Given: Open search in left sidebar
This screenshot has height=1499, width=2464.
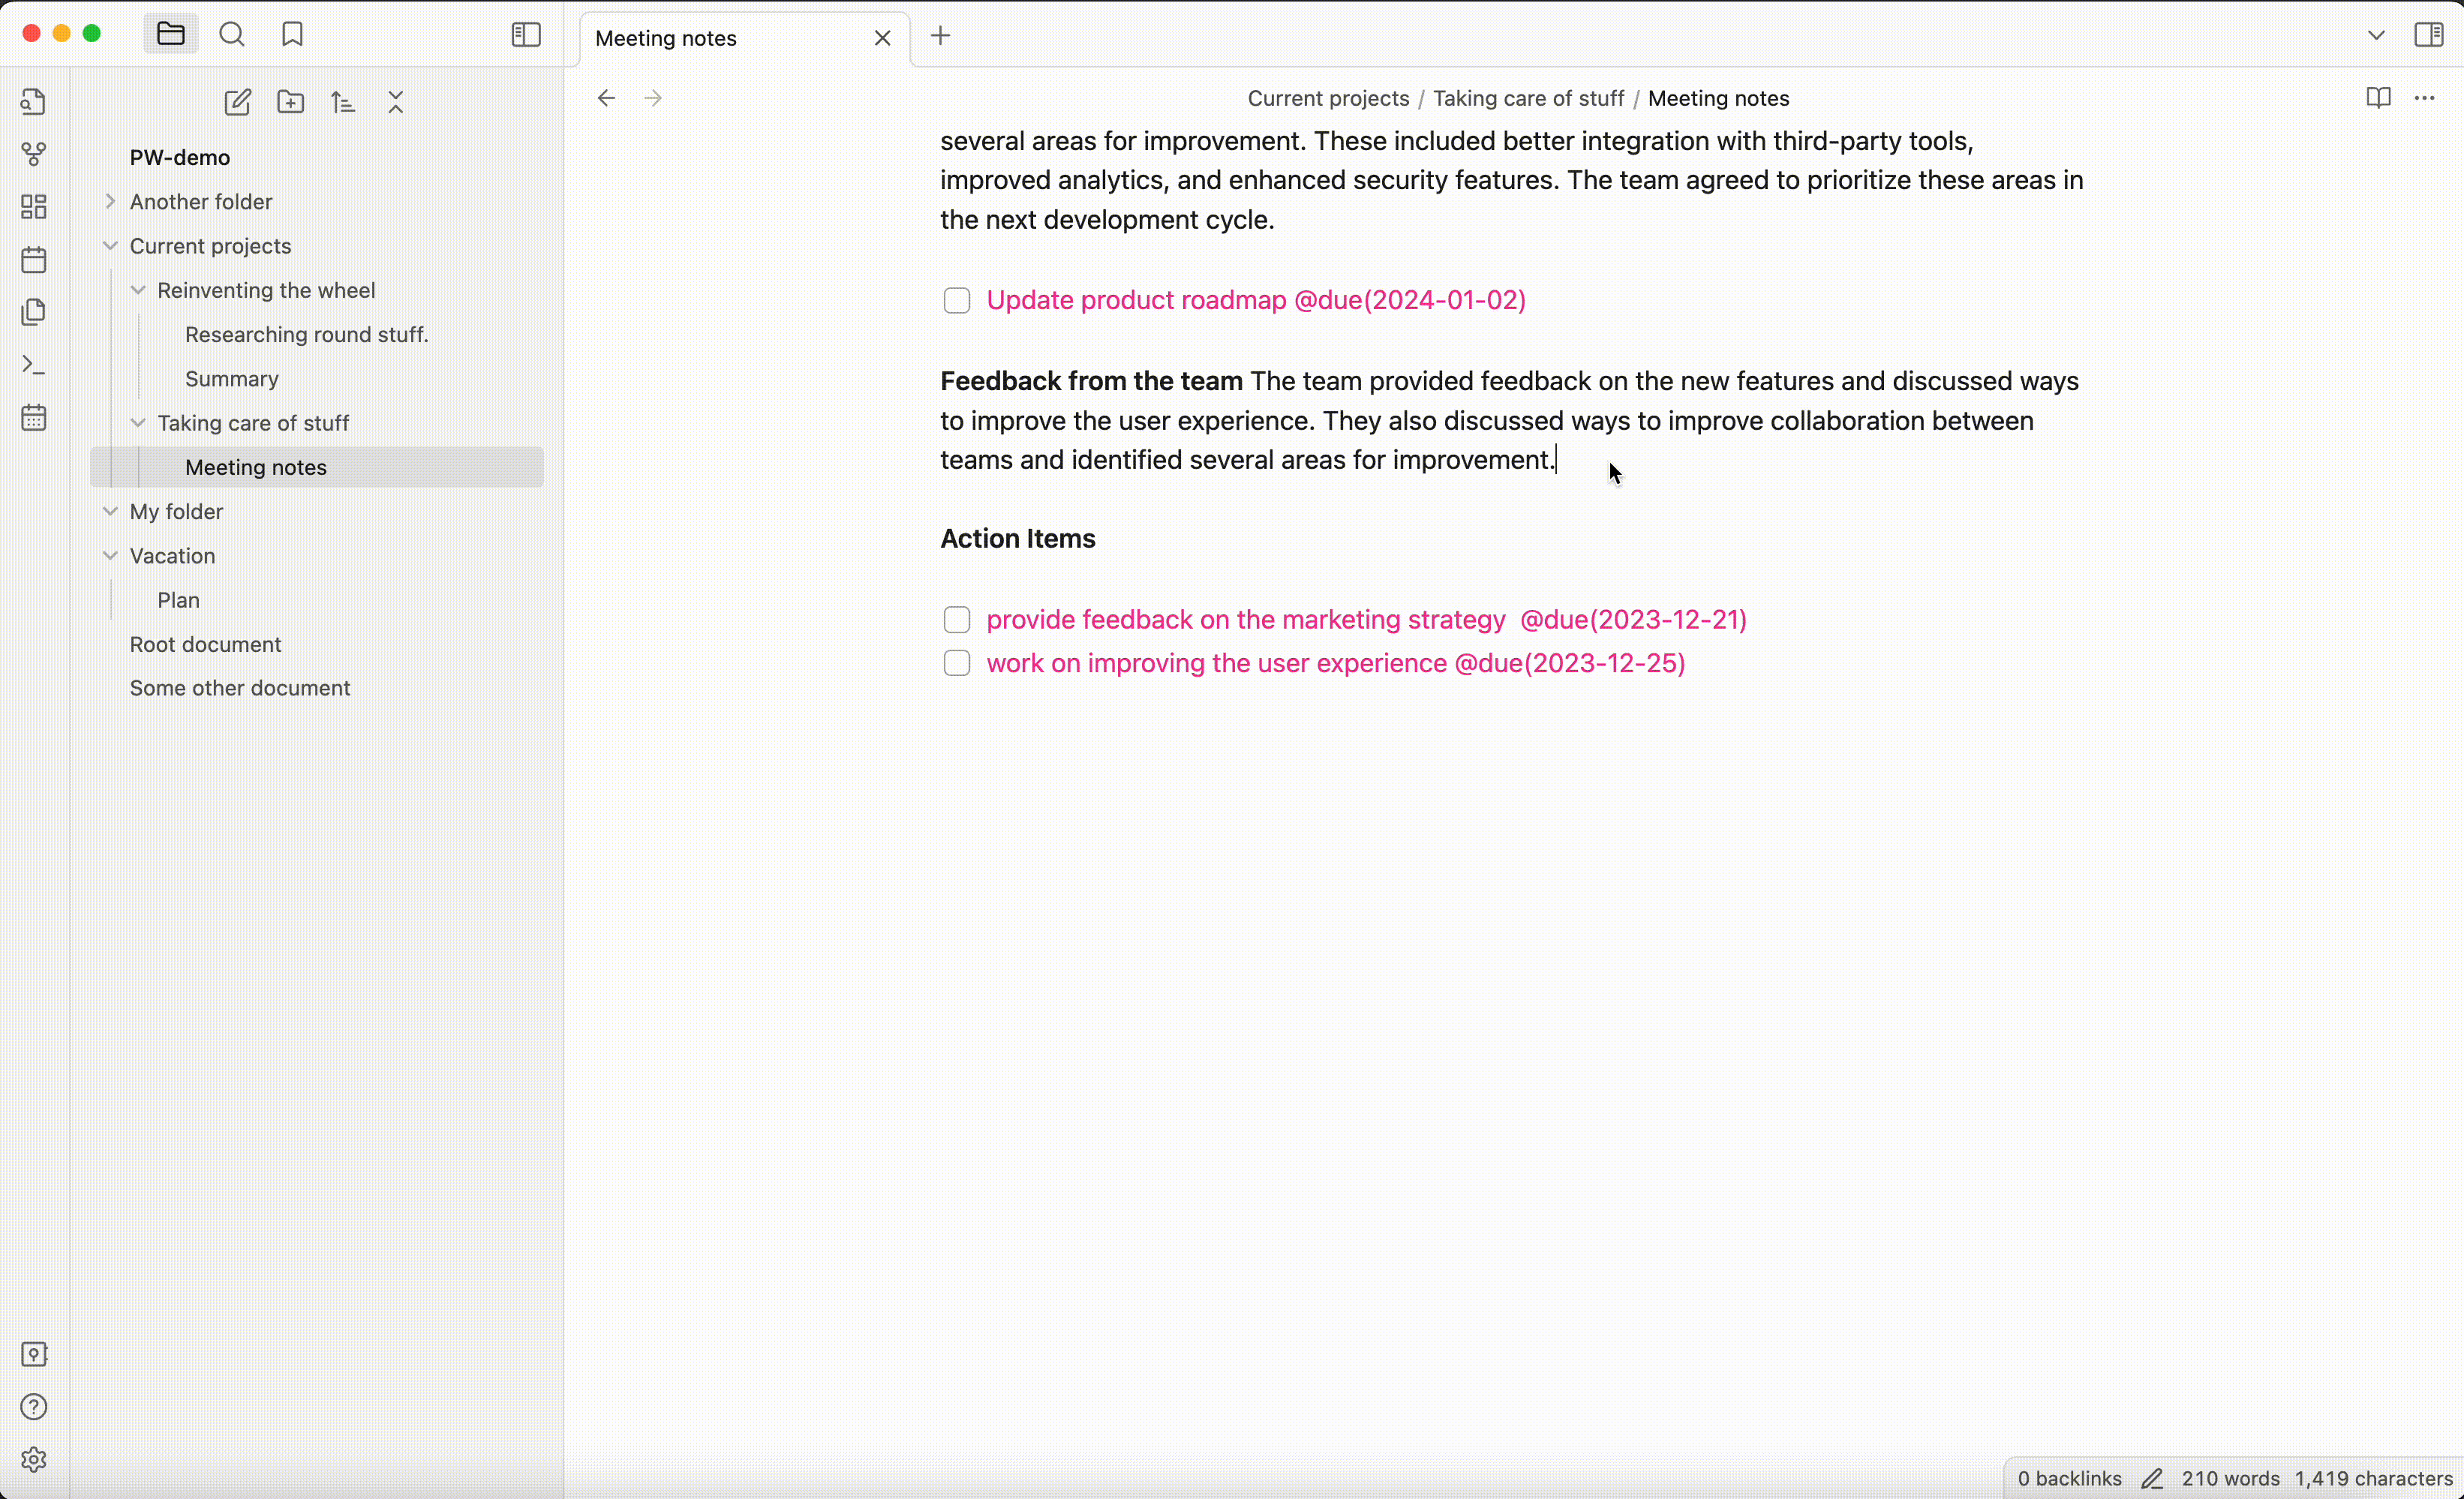Looking at the screenshot, I should (x=232, y=34).
